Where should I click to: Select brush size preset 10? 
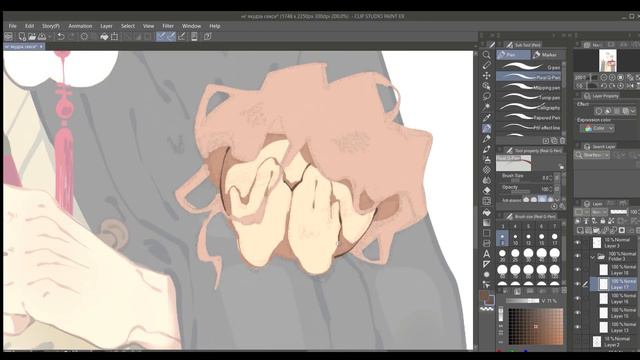(516, 237)
